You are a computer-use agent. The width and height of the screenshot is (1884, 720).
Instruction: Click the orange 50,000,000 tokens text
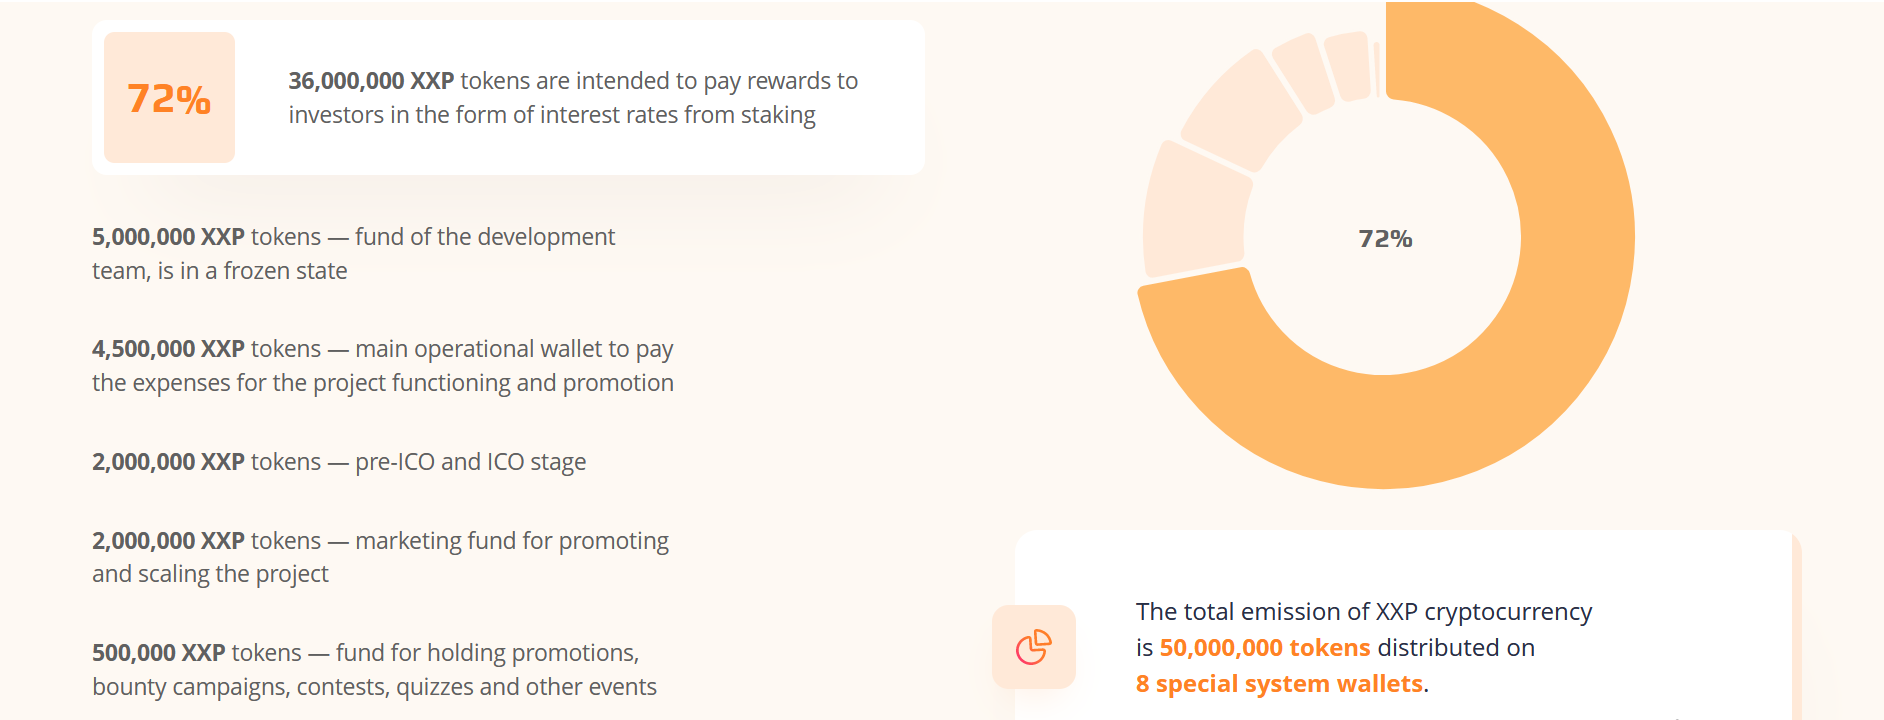pyautogui.click(x=1265, y=648)
